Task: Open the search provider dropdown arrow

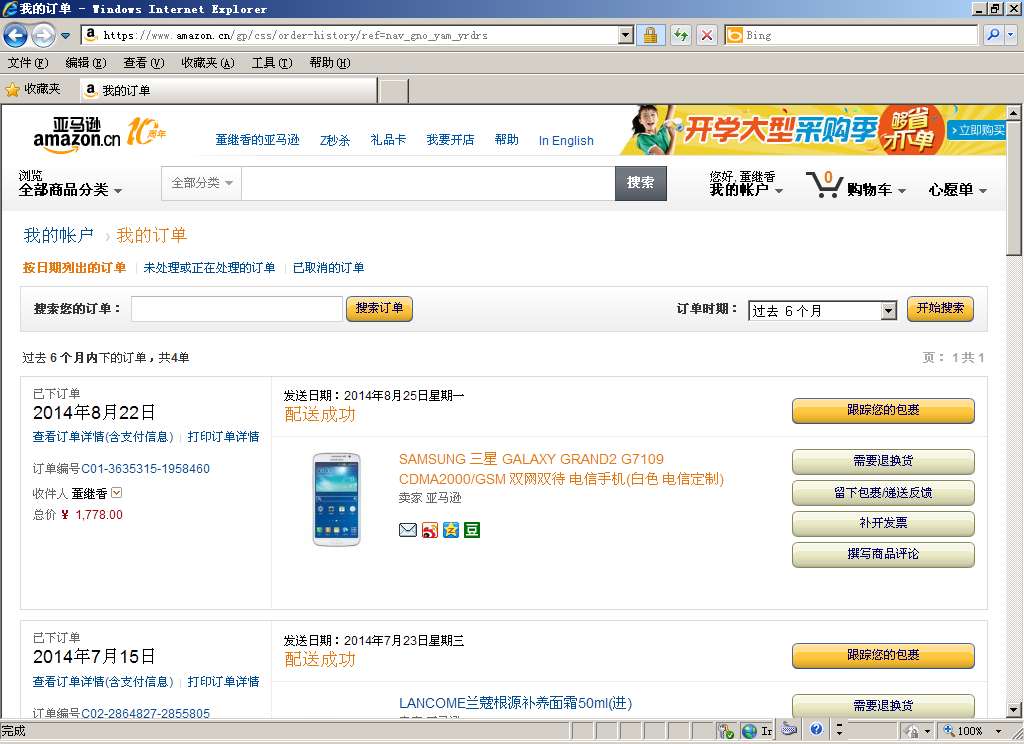Action: [x=1010, y=35]
